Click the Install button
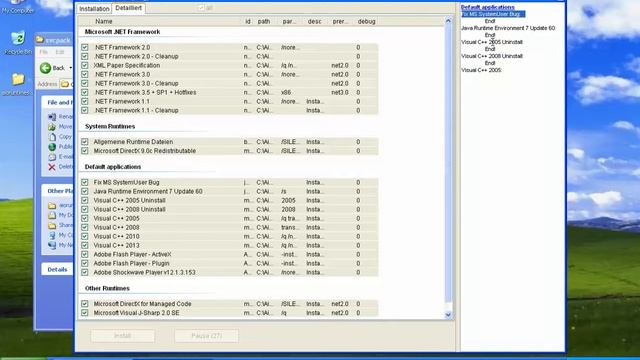The width and height of the screenshot is (640, 360). pyautogui.click(x=122, y=336)
